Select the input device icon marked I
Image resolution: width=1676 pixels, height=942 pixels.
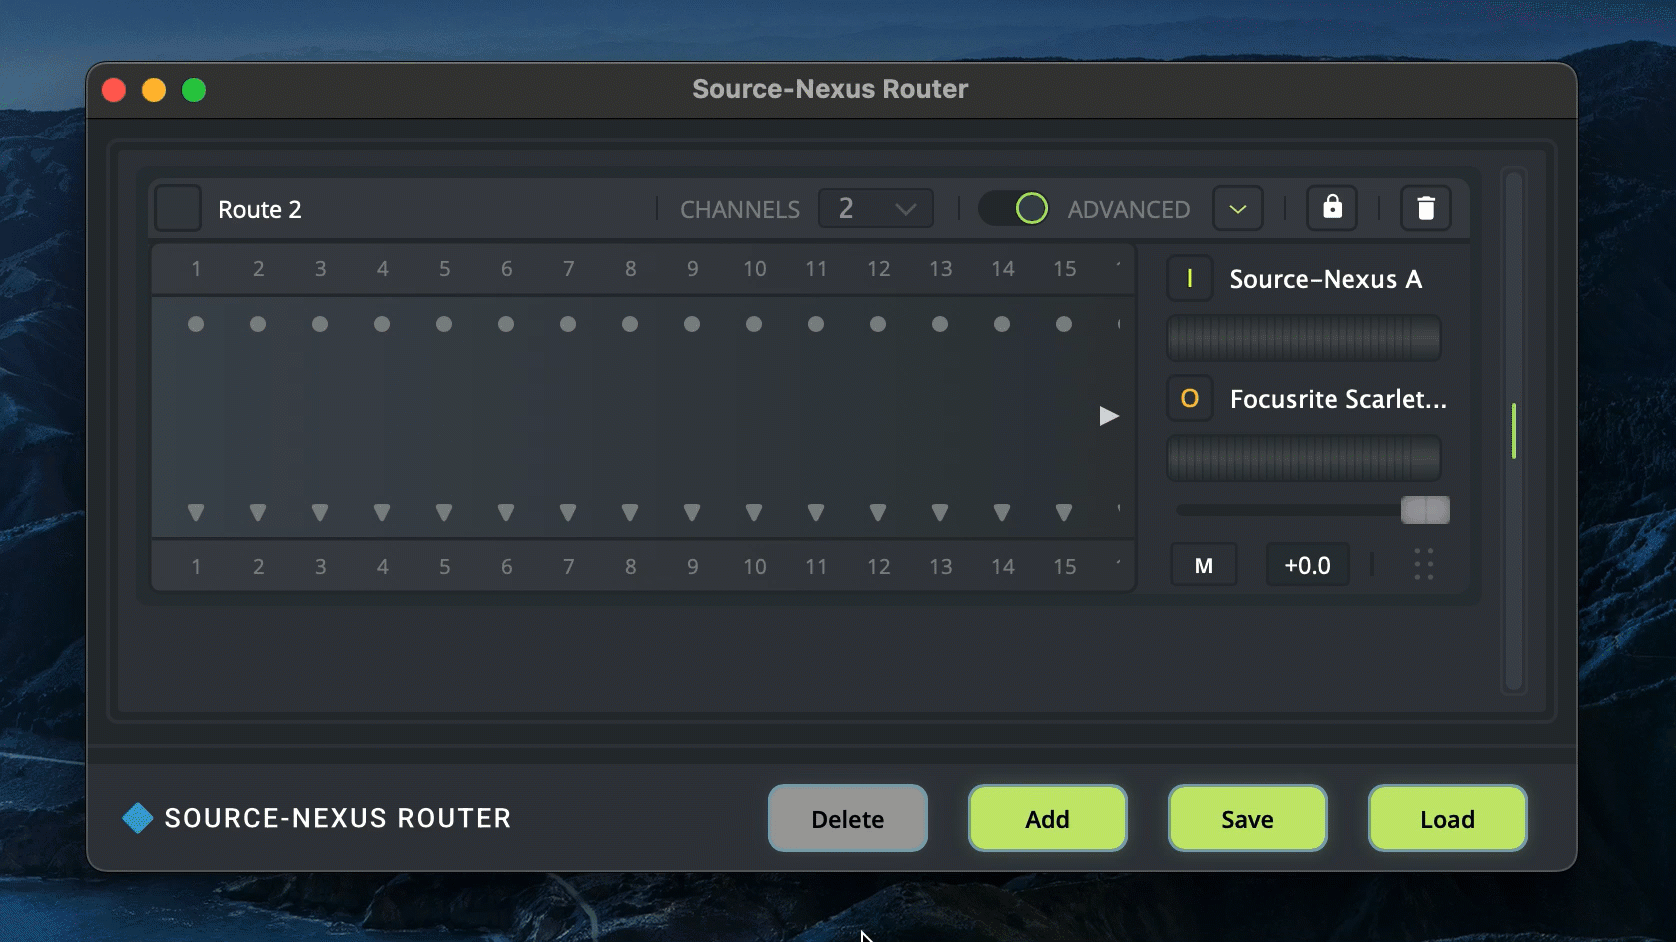[1189, 279]
